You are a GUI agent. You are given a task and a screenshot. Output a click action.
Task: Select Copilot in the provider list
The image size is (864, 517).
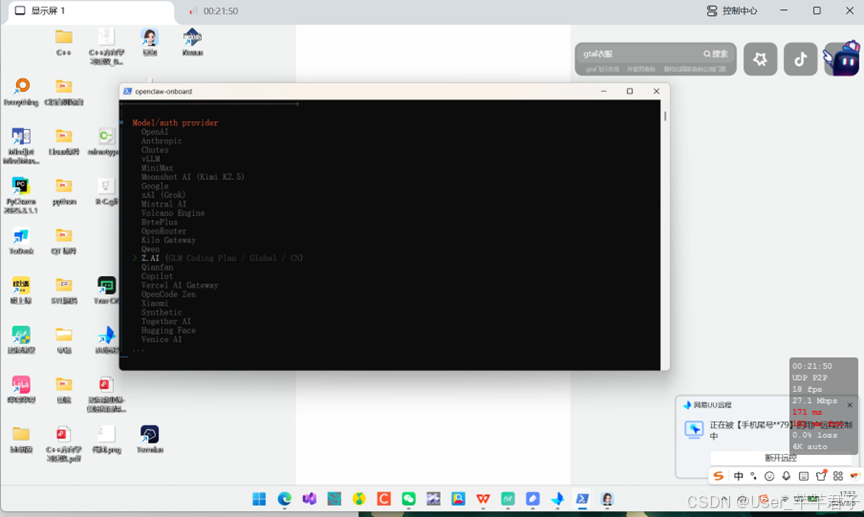[x=156, y=276]
